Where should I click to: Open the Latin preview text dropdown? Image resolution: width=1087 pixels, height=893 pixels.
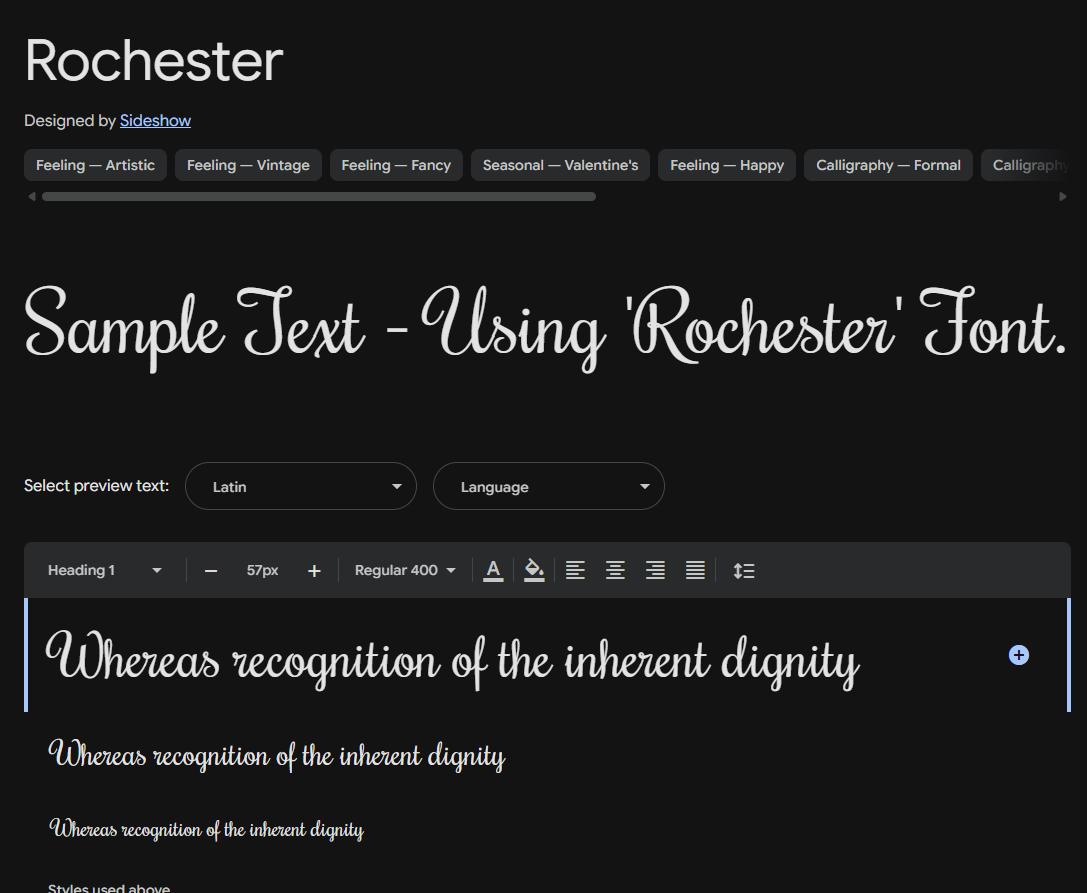click(x=301, y=486)
